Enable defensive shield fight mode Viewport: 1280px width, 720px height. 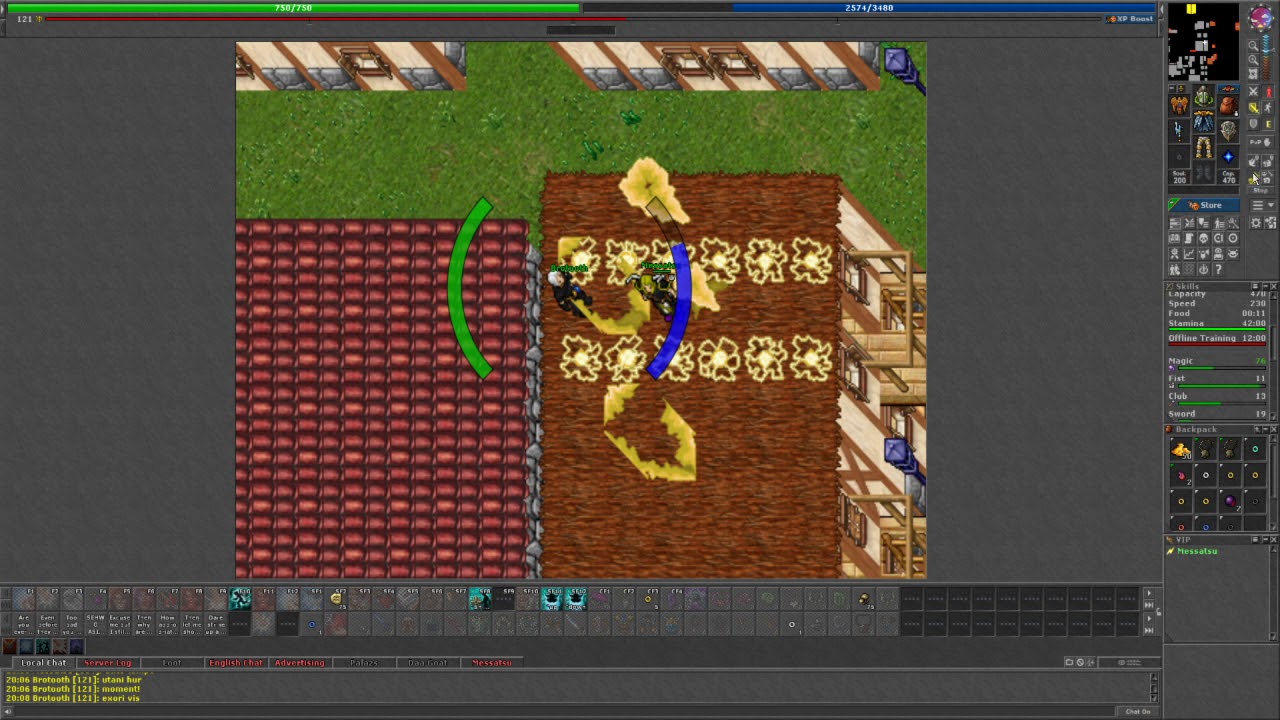[x=1253, y=123]
